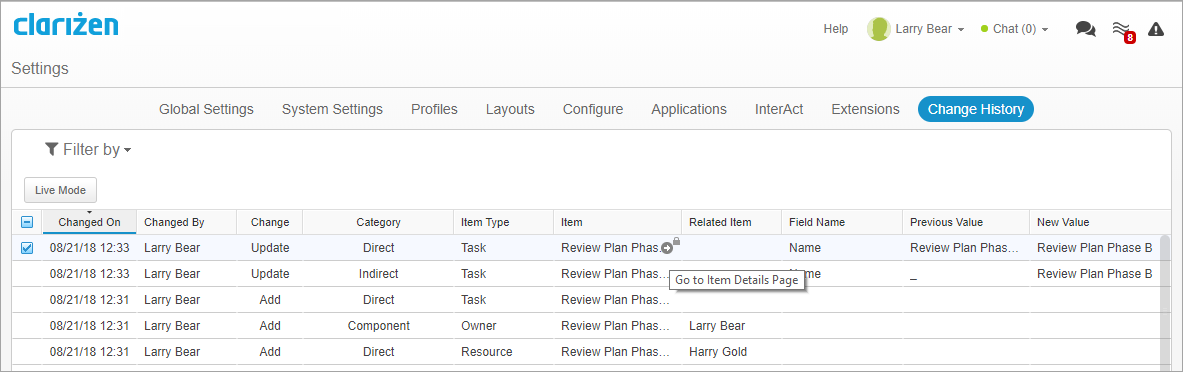The width and height of the screenshot is (1183, 372).
Task: Open the Larry Bear user dropdown
Action: (x=930, y=29)
